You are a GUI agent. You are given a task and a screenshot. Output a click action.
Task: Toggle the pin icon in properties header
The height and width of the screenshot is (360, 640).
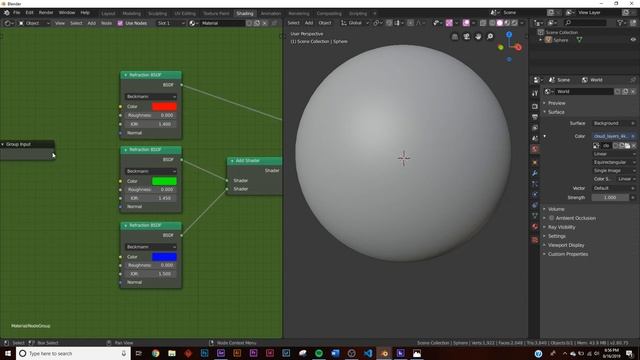pos(633,80)
